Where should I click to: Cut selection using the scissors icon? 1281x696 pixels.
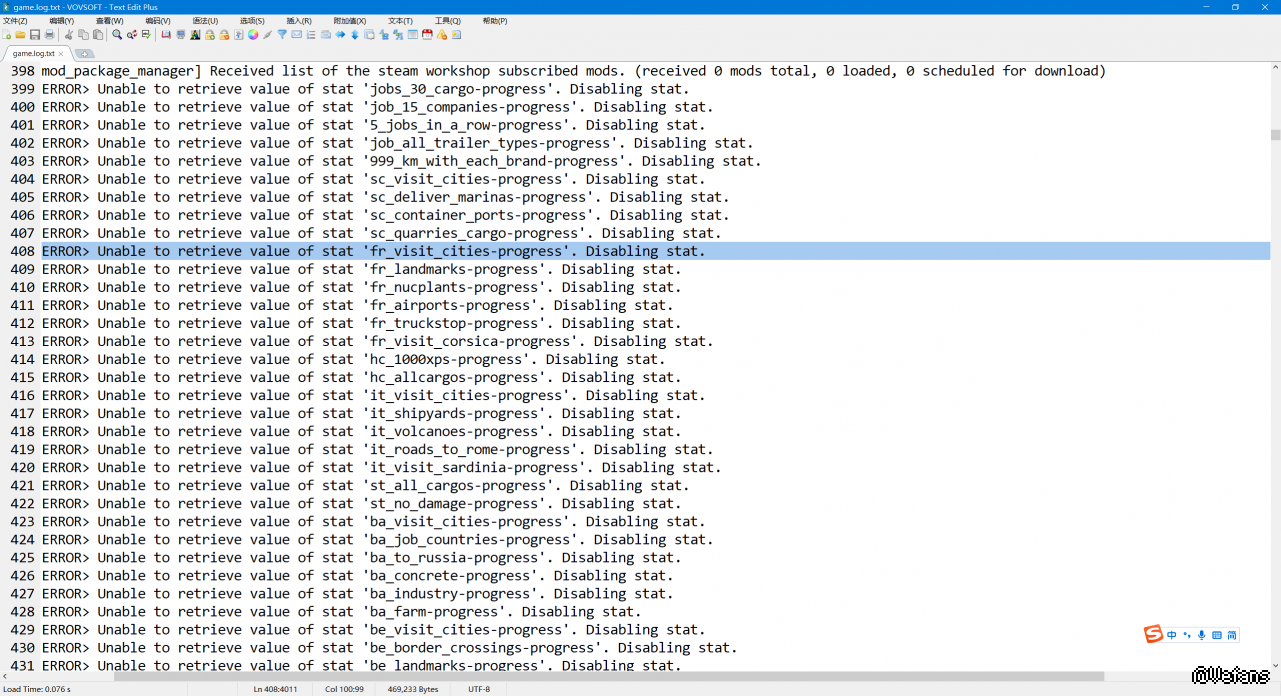coord(68,34)
